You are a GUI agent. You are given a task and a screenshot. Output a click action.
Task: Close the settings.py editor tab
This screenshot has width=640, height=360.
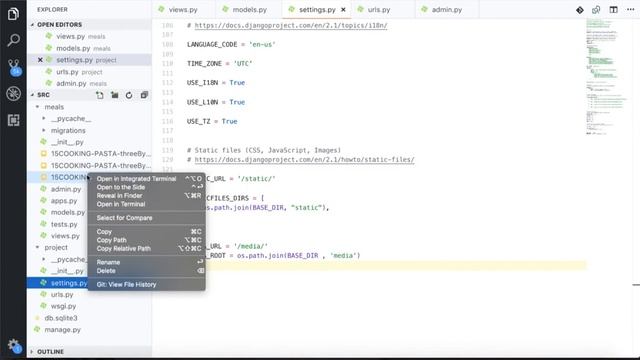[343, 10]
